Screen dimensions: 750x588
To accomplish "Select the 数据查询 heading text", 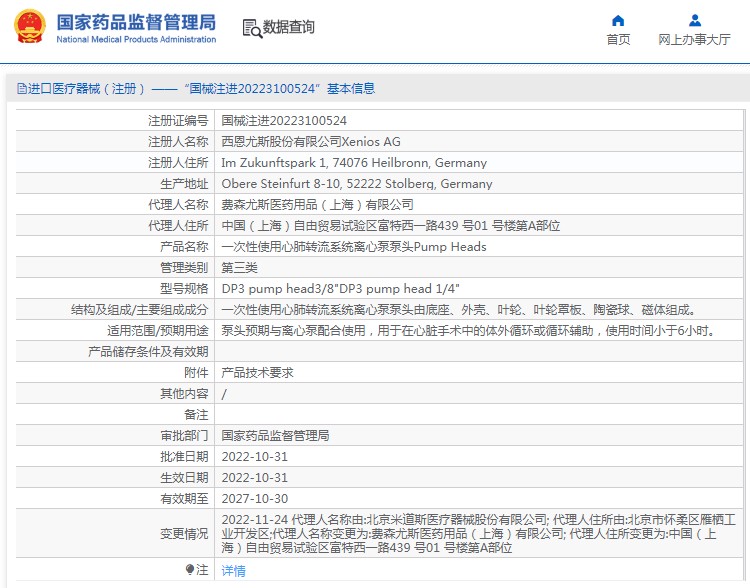I will tap(288, 28).
